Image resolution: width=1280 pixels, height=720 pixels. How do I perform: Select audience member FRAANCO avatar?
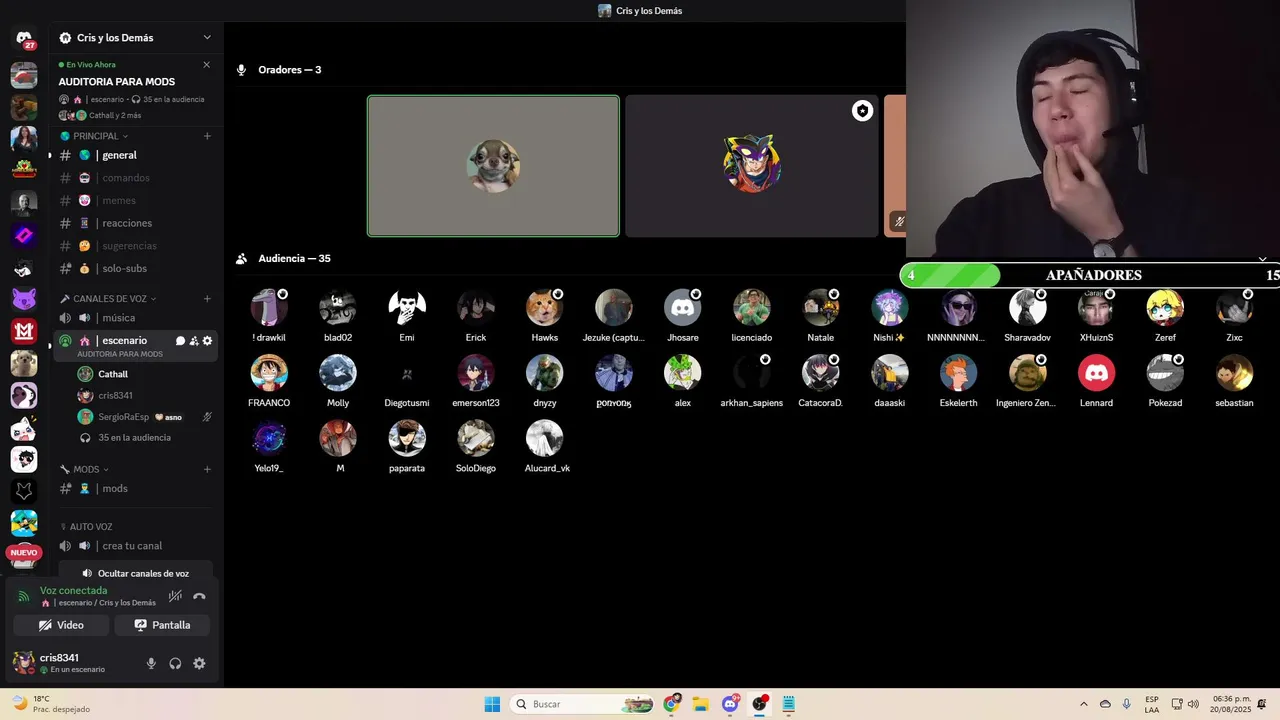(x=269, y=373)
